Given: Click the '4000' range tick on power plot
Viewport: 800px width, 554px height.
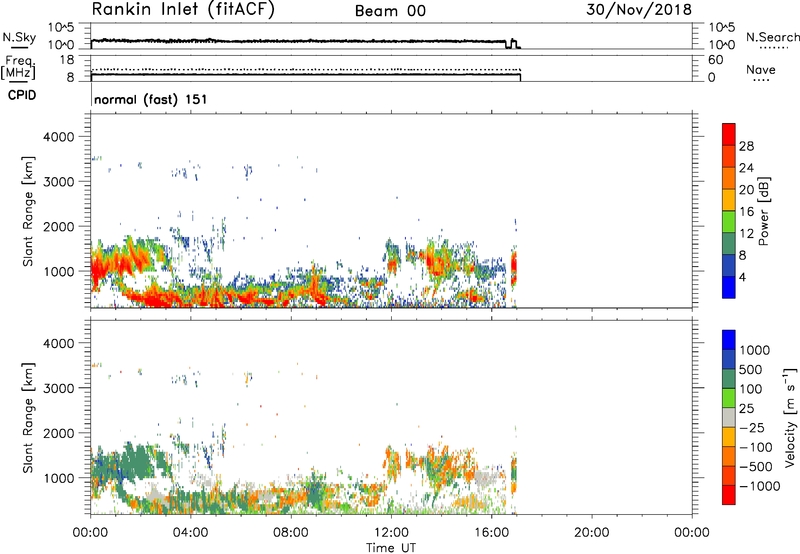Looking at the screenshot, I should pos(59,137).
